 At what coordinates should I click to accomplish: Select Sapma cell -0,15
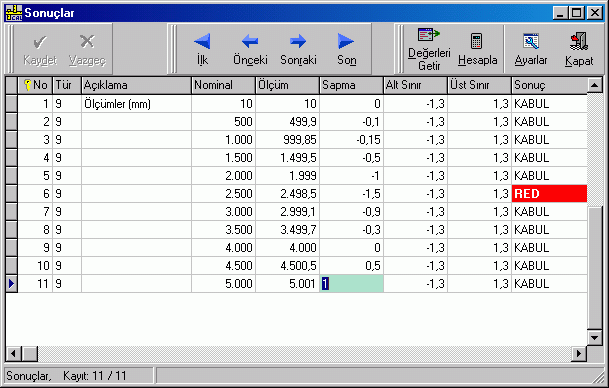pyautogui.click(x=351, y=139)
